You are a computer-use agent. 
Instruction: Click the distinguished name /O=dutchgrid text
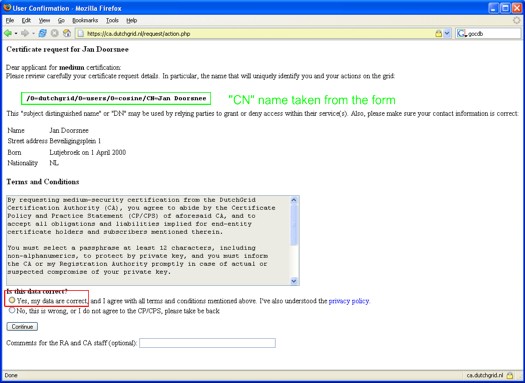(x=116, y=98)
